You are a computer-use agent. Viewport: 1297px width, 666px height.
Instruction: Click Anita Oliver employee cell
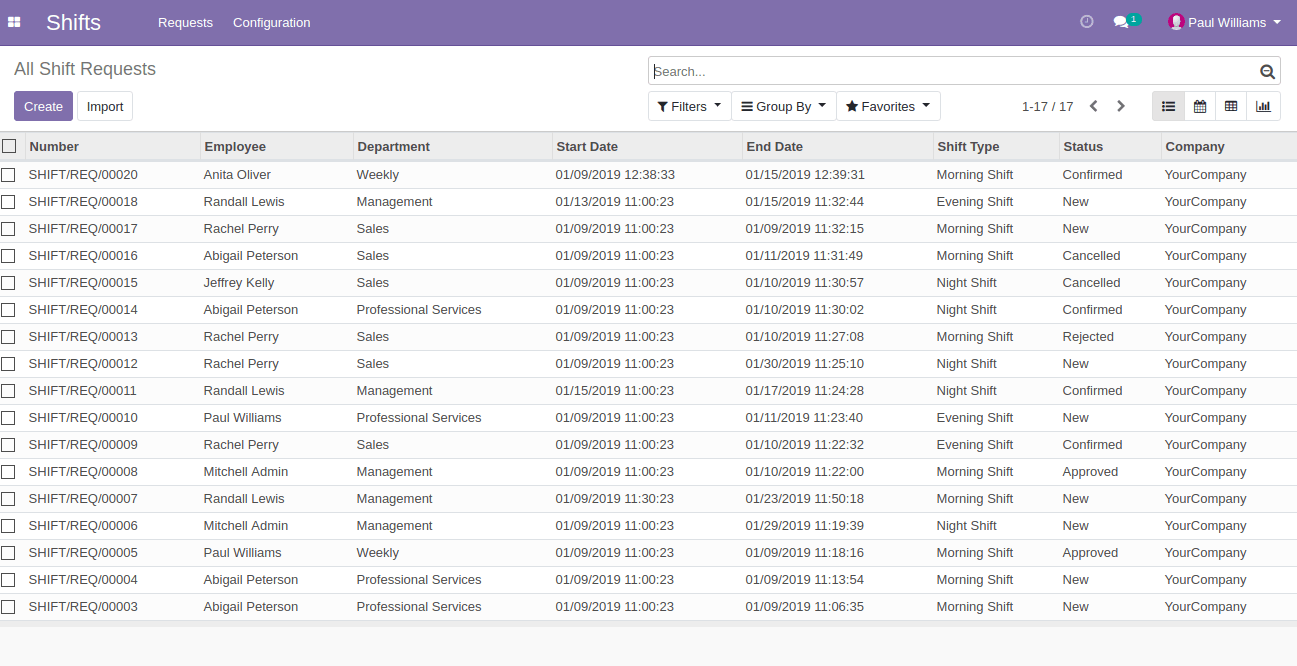[237, 175]
